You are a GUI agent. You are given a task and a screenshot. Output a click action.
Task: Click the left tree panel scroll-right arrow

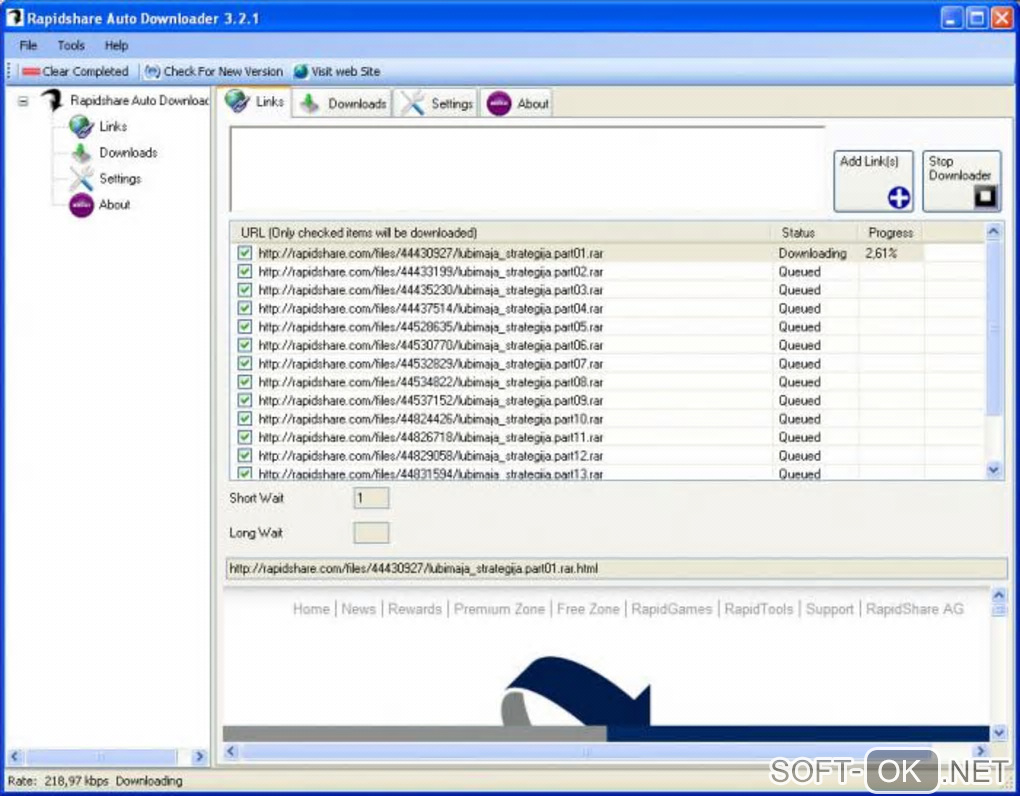[x=199, y=756]
